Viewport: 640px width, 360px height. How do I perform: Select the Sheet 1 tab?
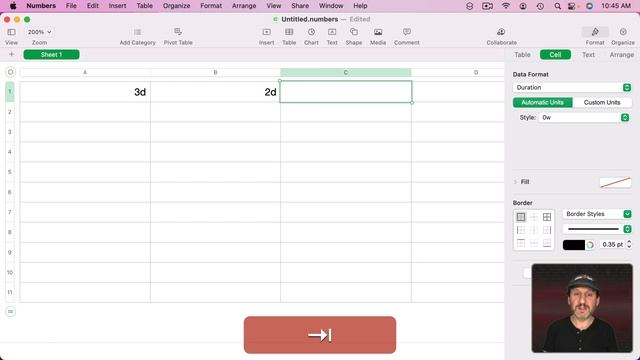pyautogui.click(x=51, y=54)
